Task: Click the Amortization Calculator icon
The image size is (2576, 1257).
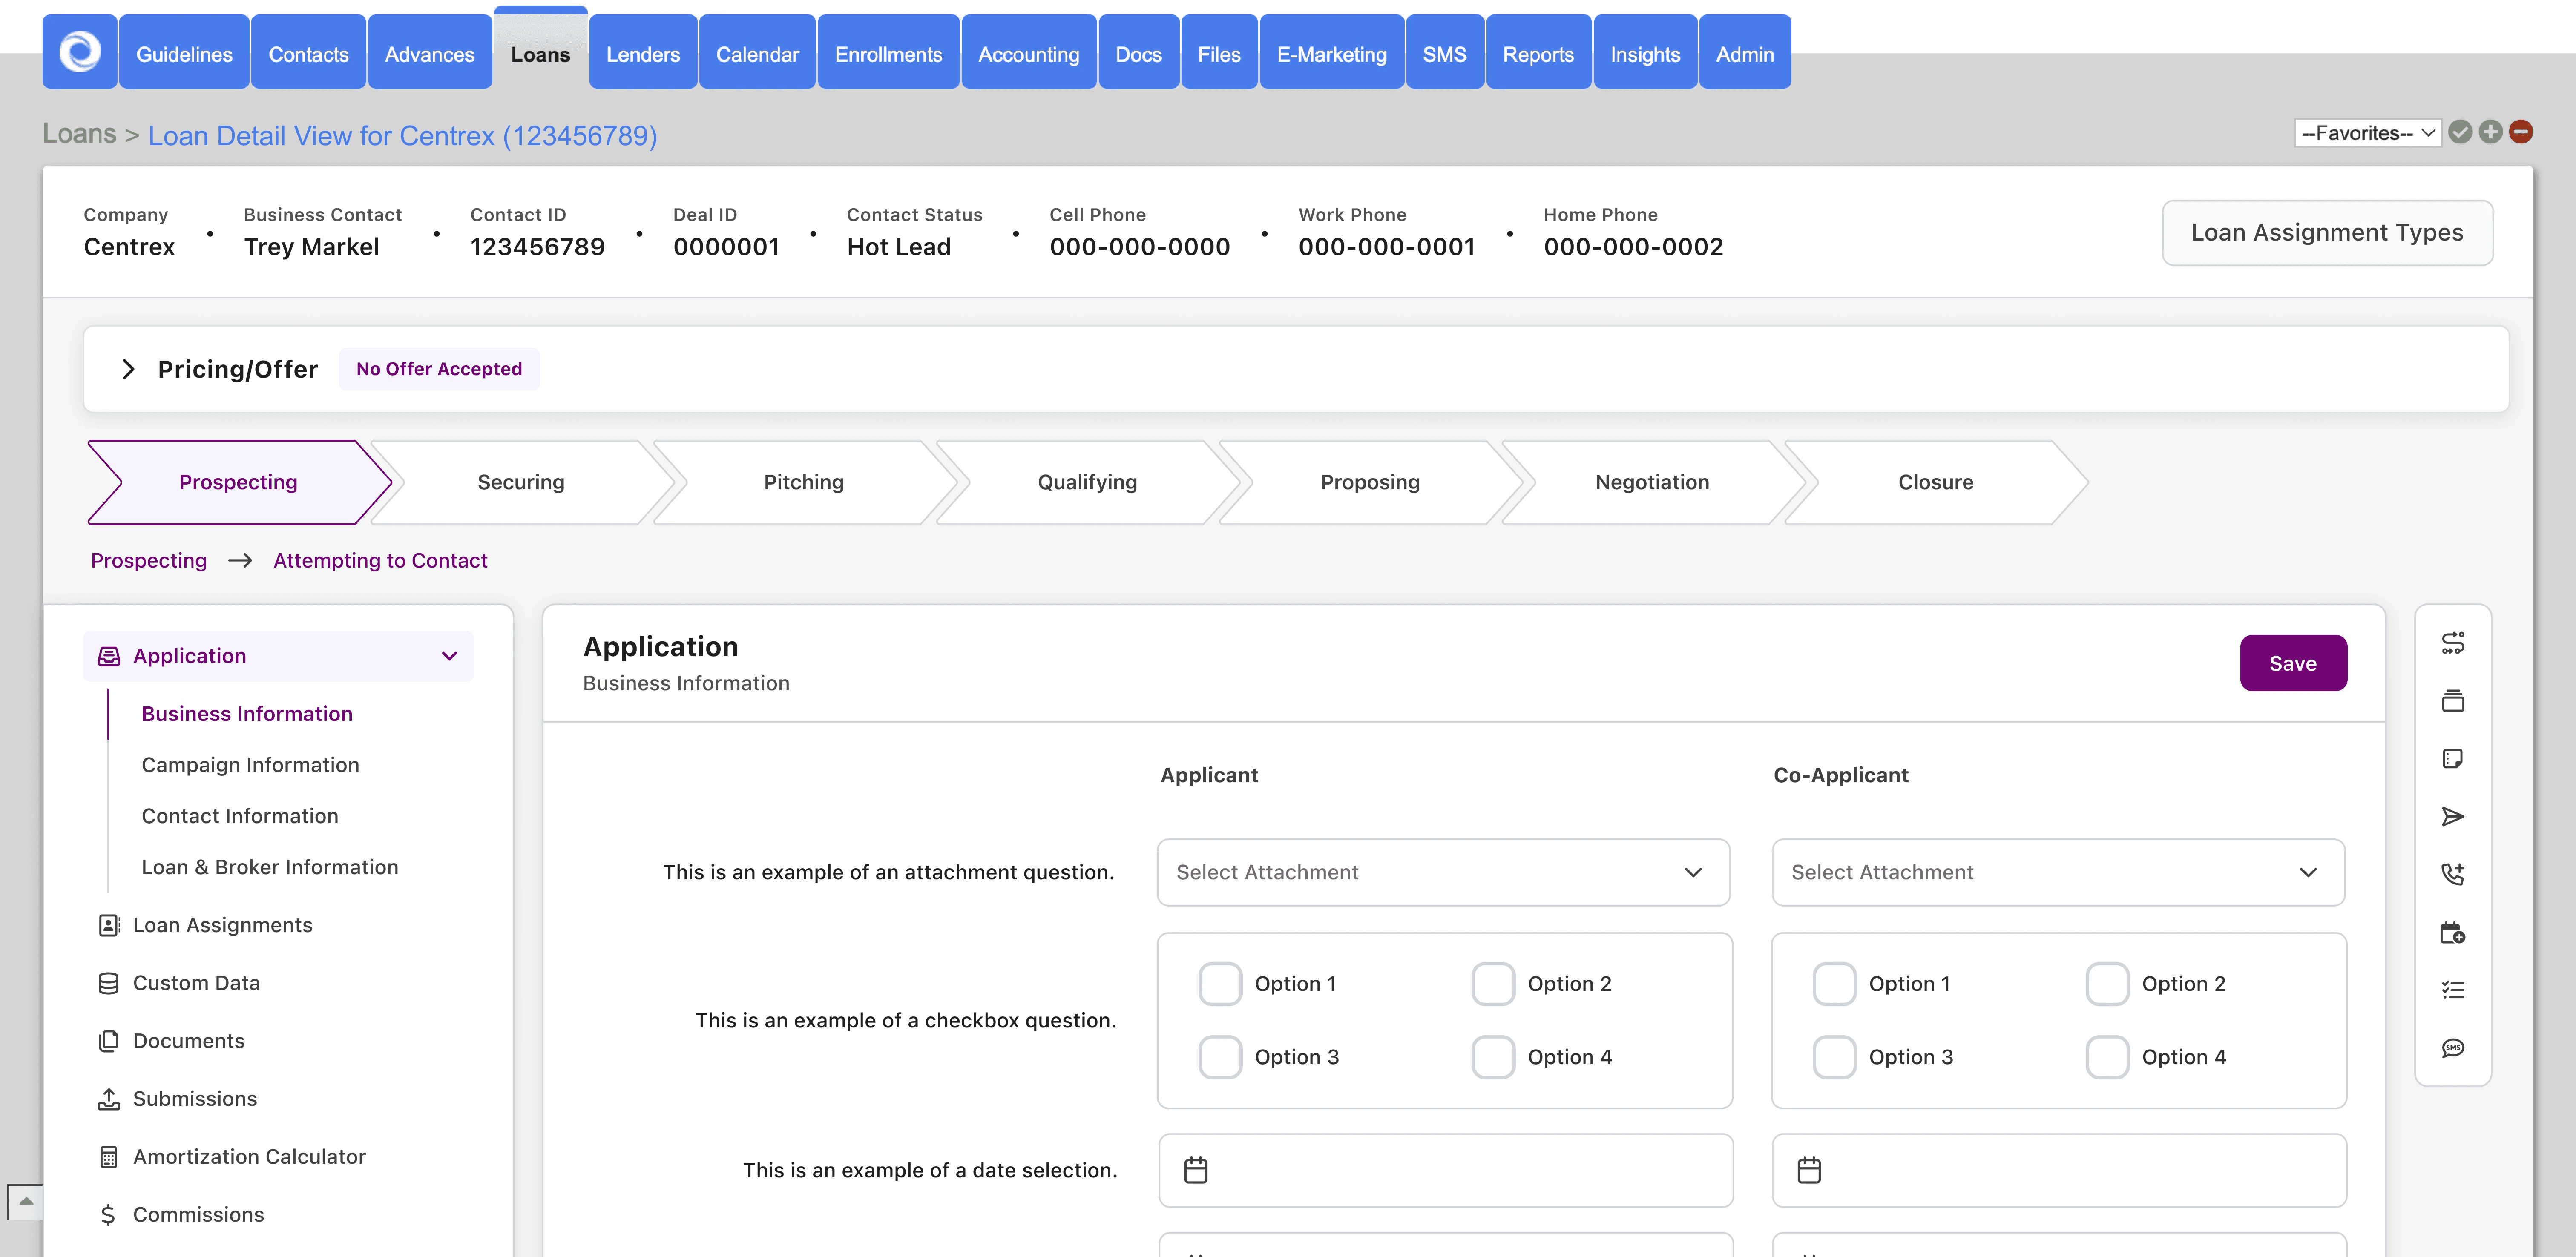Action: pos(108,1157)
